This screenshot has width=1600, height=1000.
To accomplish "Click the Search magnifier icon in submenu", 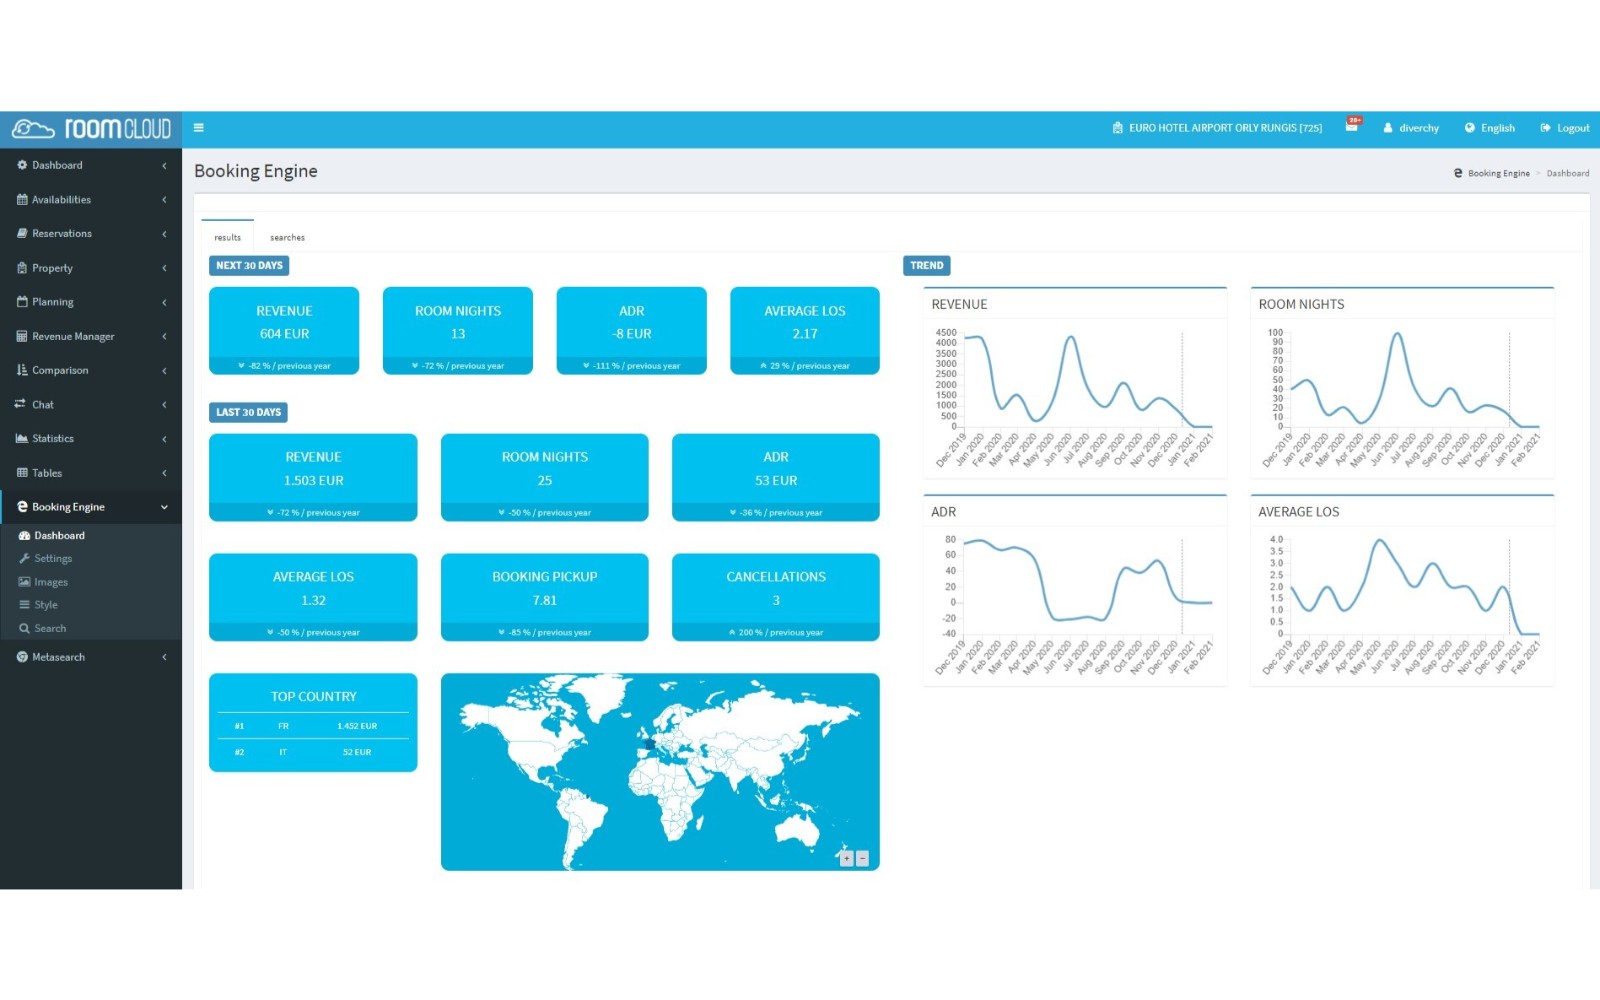I will pos(24,629).
